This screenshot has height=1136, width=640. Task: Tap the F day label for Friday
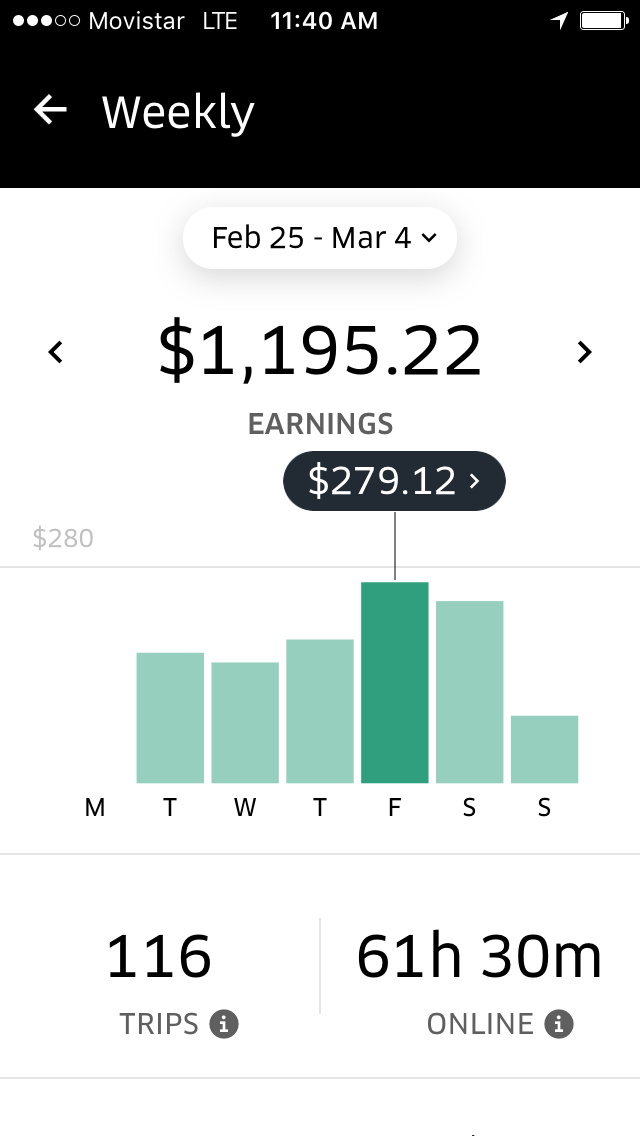[x=395, y=808]
